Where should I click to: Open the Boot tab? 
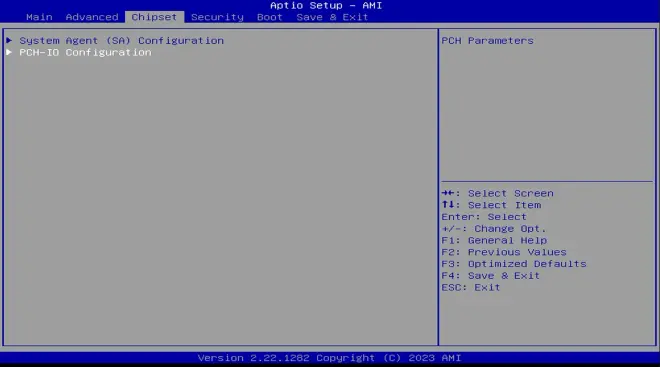269,17
